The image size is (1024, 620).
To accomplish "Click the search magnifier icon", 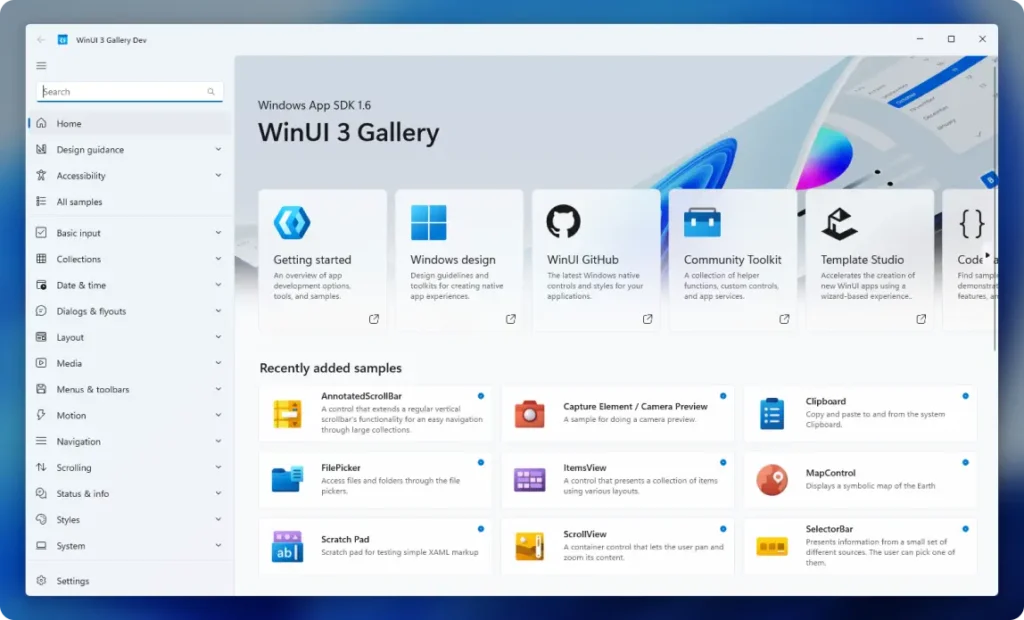I will coord(211,91).
